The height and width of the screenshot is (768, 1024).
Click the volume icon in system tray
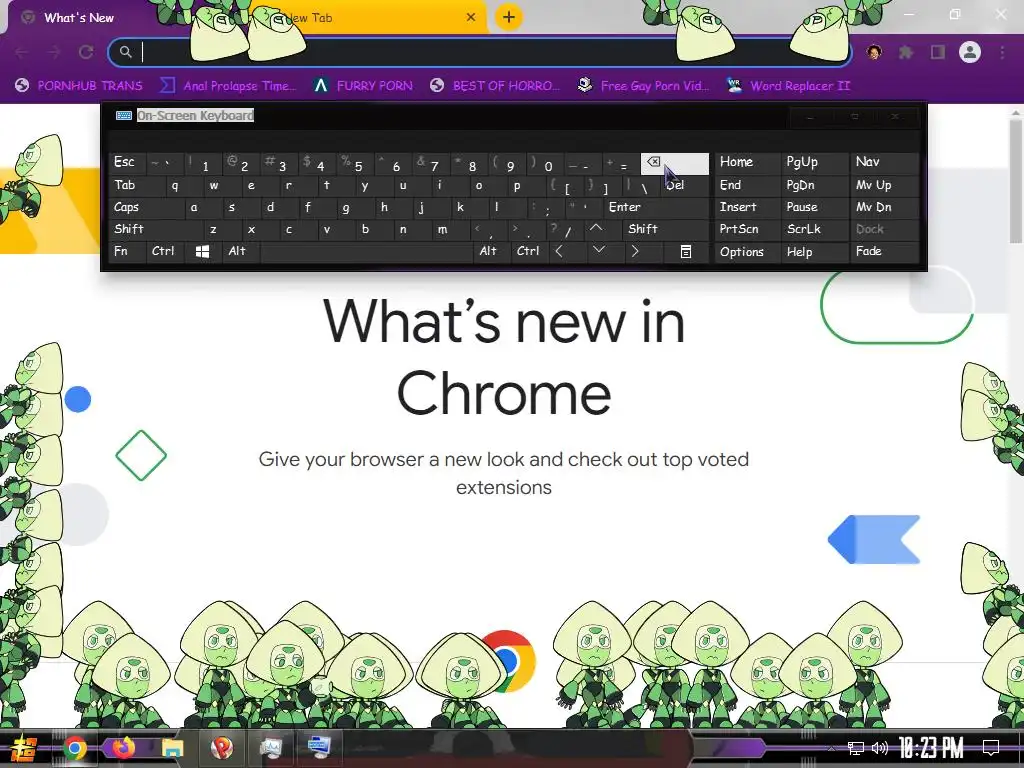click(880, 748)
